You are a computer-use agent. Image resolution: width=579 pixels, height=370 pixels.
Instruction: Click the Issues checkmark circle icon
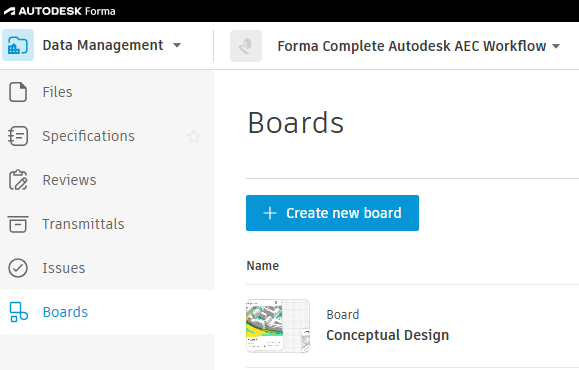(x=18, y=268)
